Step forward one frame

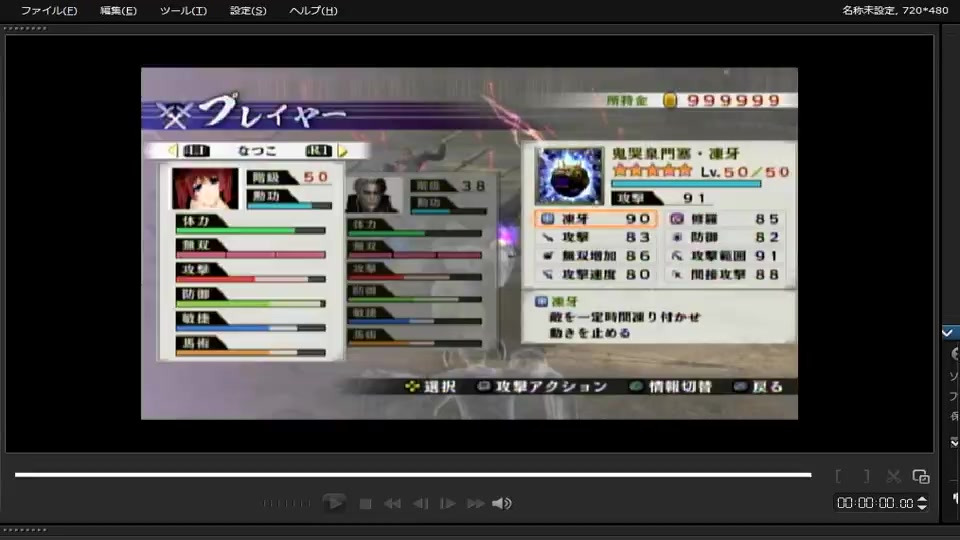pyautogui.click(x=448, y=504)
